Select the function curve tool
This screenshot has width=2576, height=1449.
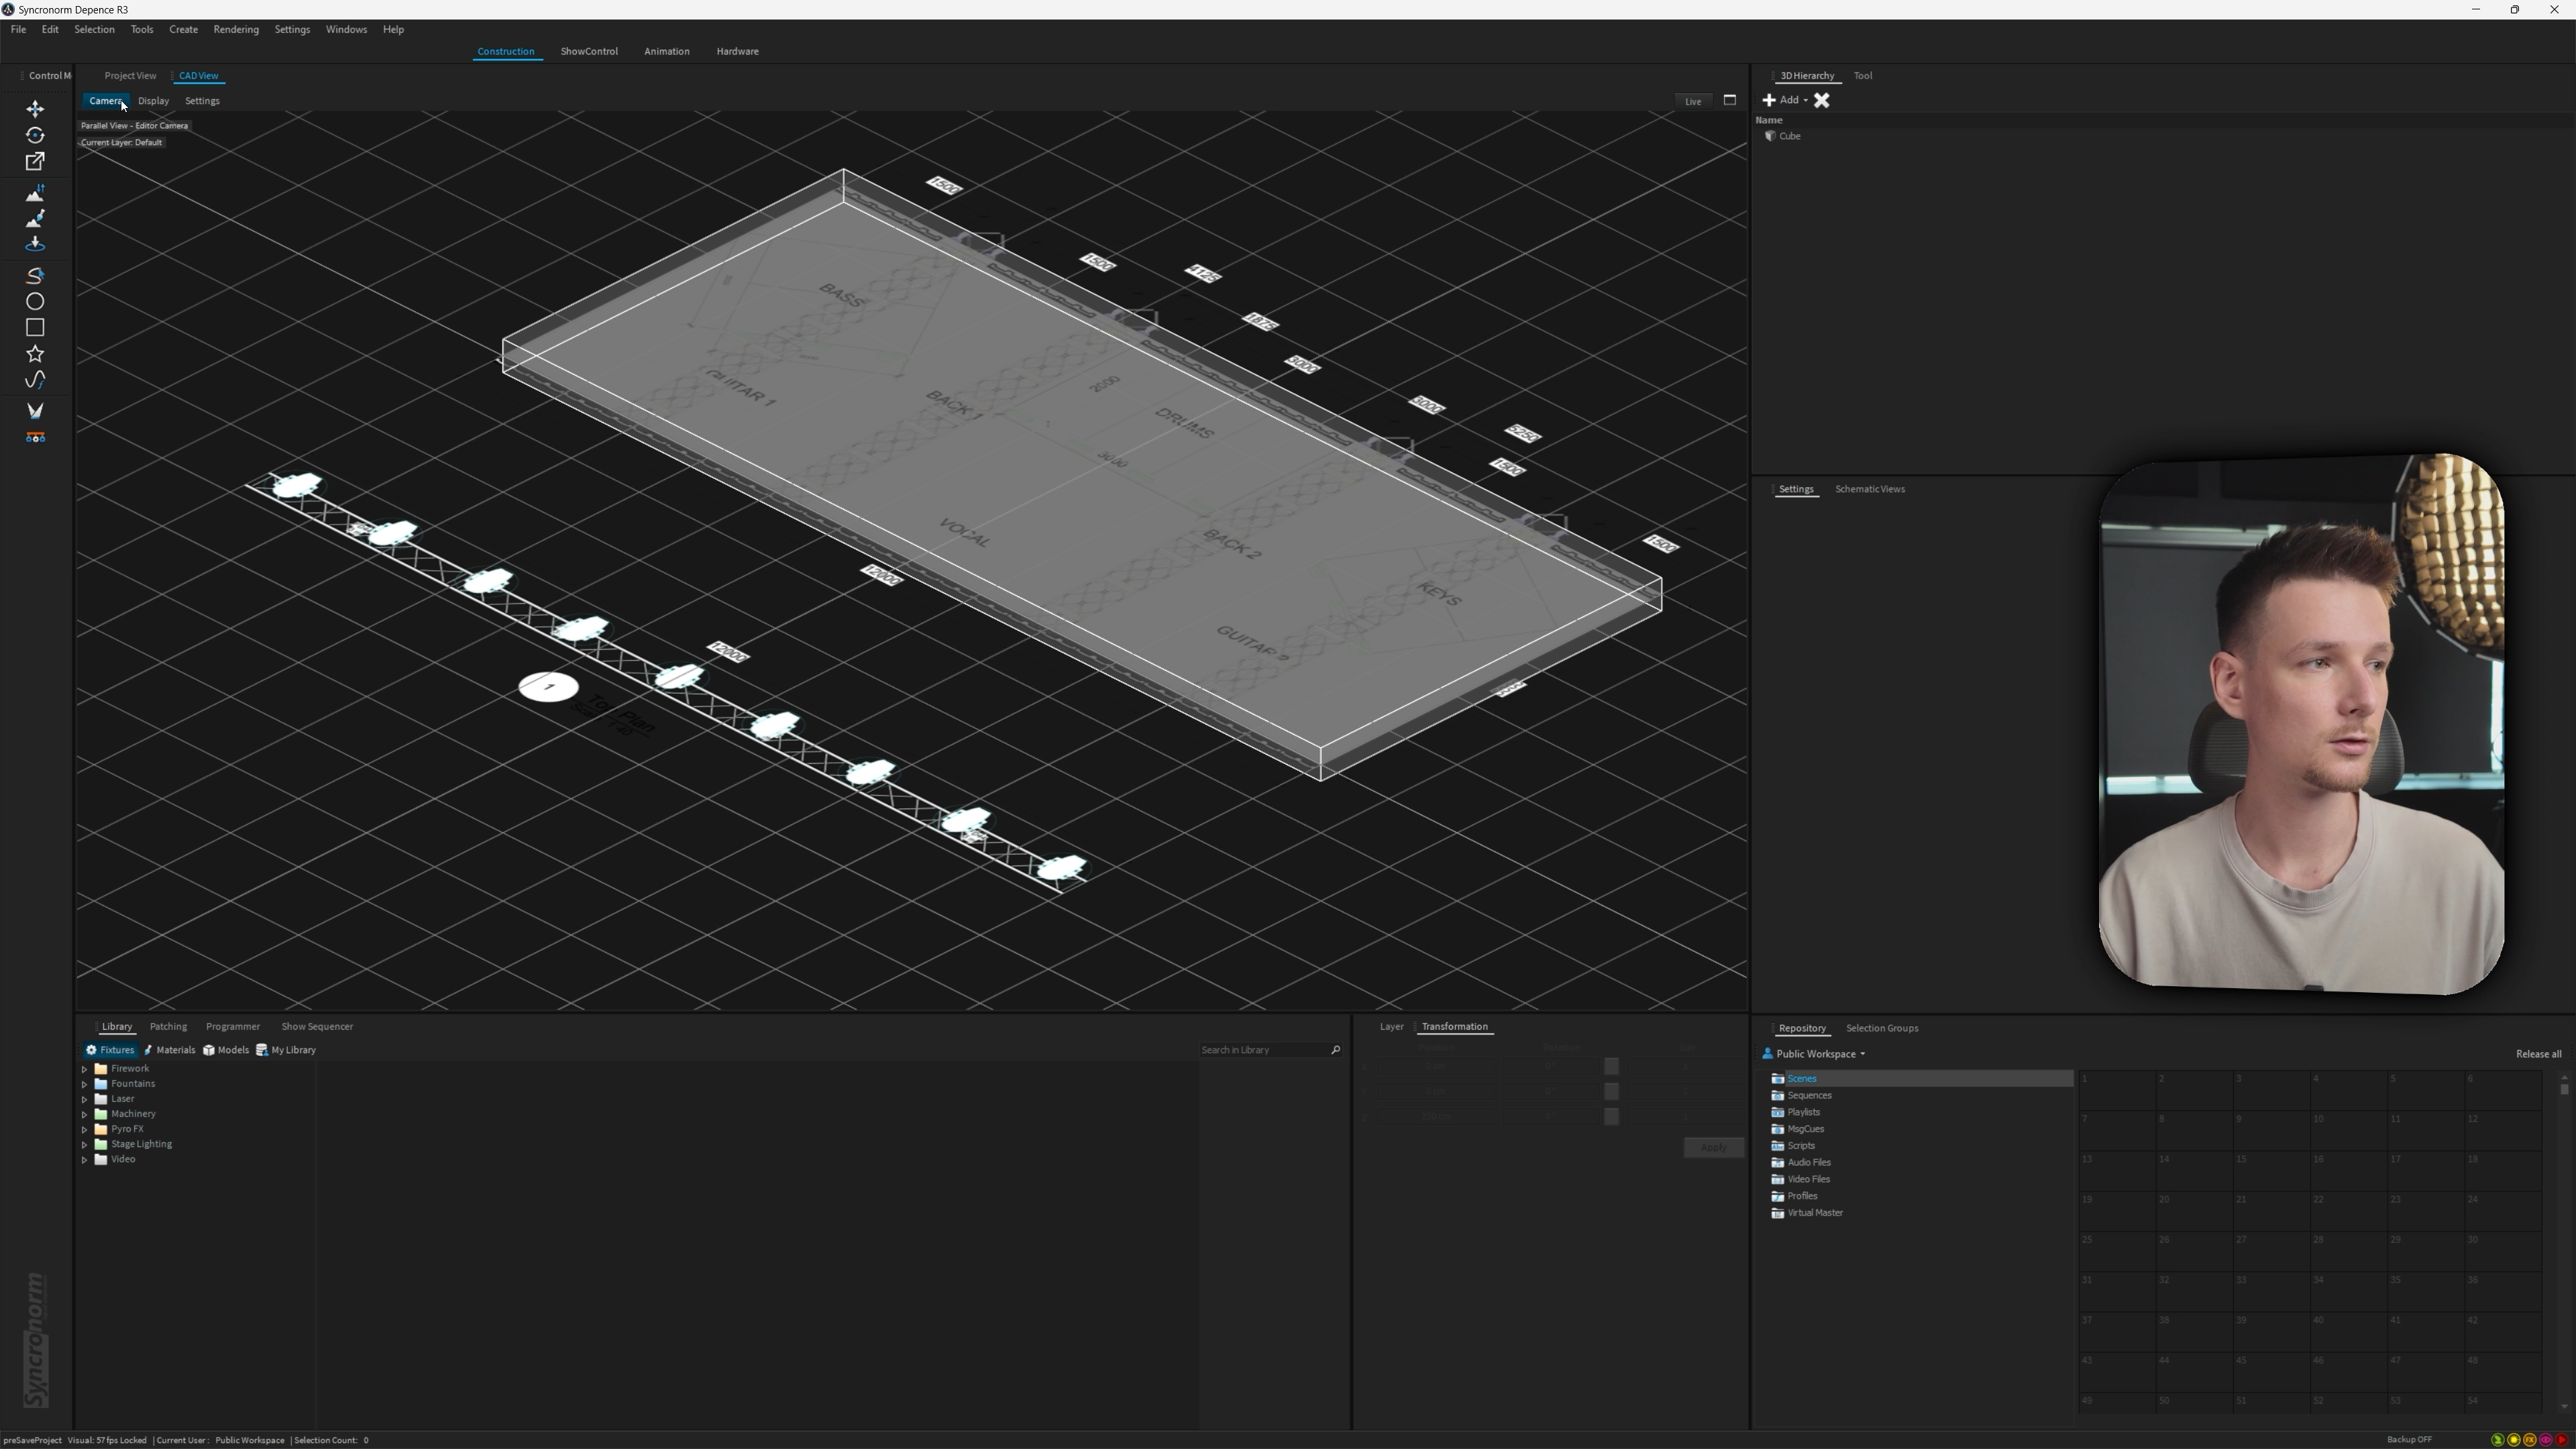[35, 380]
